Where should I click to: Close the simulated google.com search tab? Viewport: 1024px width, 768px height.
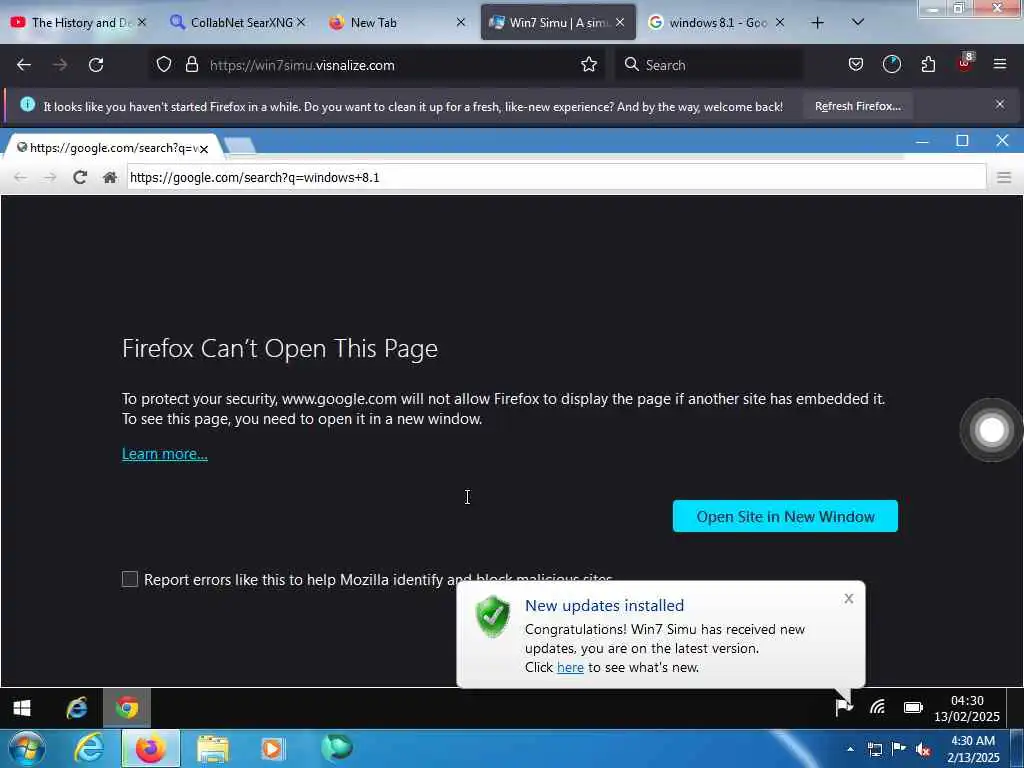pyautogui.click(x=204, y=150)
